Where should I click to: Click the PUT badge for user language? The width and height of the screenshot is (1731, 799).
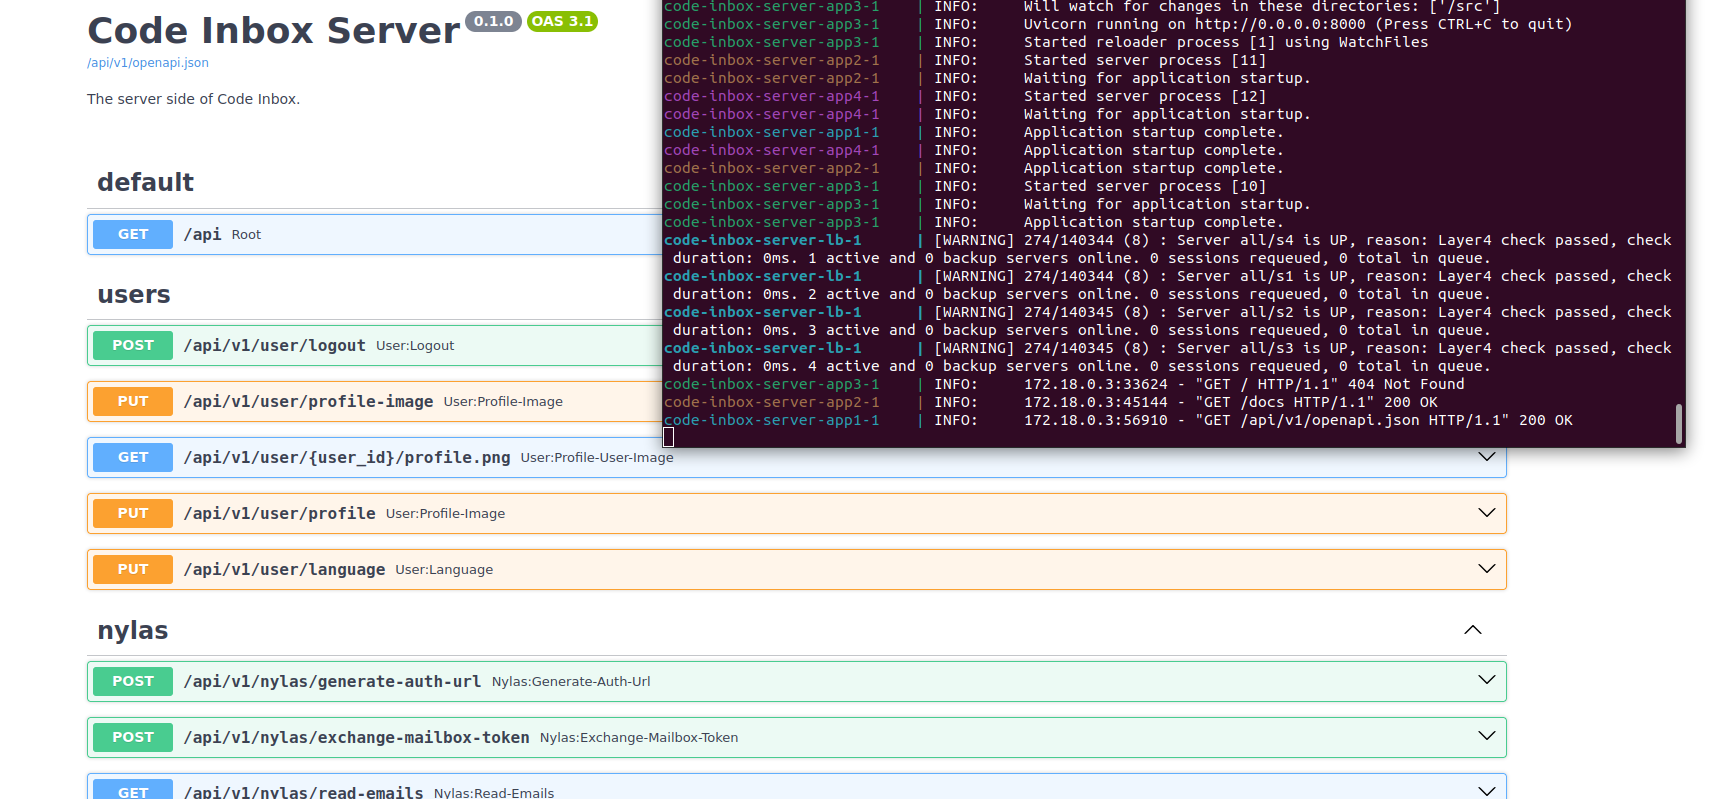click(133, 569)
